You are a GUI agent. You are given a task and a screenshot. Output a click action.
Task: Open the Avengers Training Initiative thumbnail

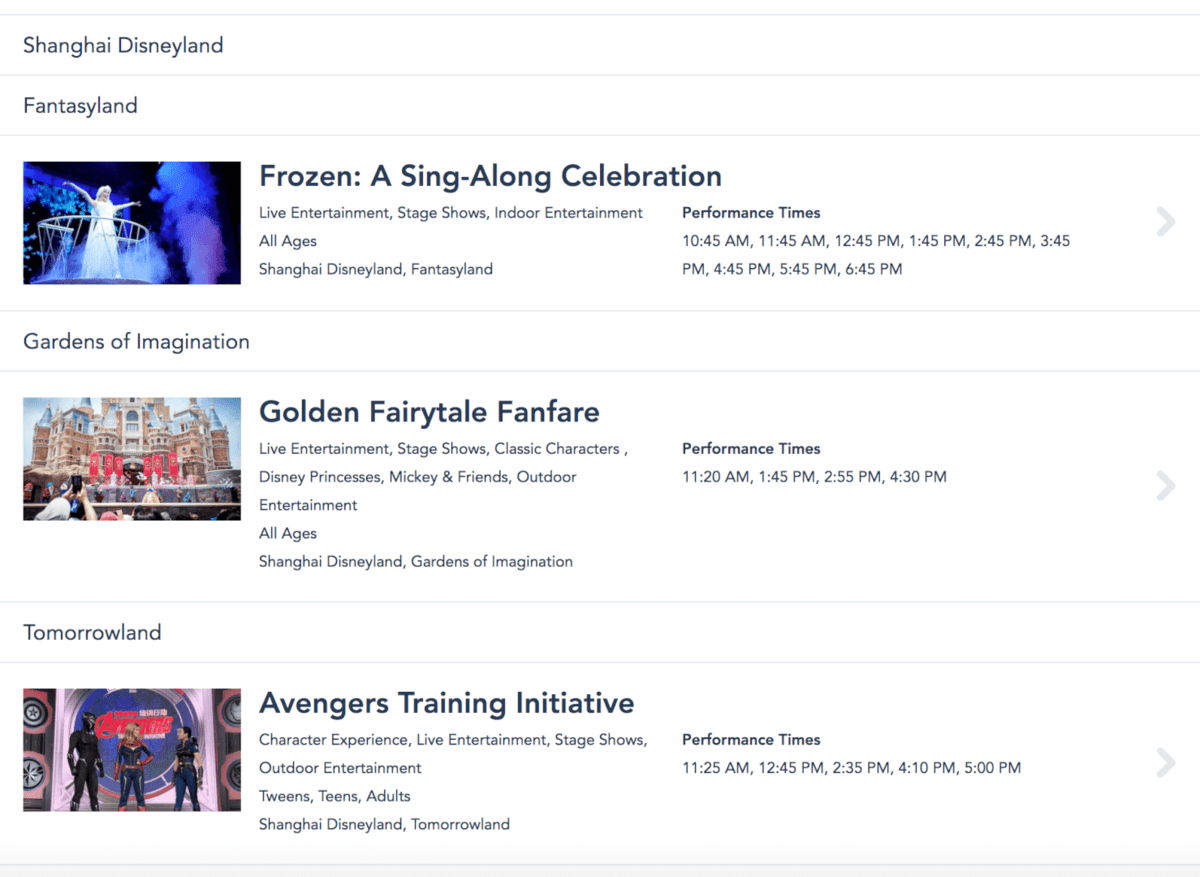click(x=132, y=750)
